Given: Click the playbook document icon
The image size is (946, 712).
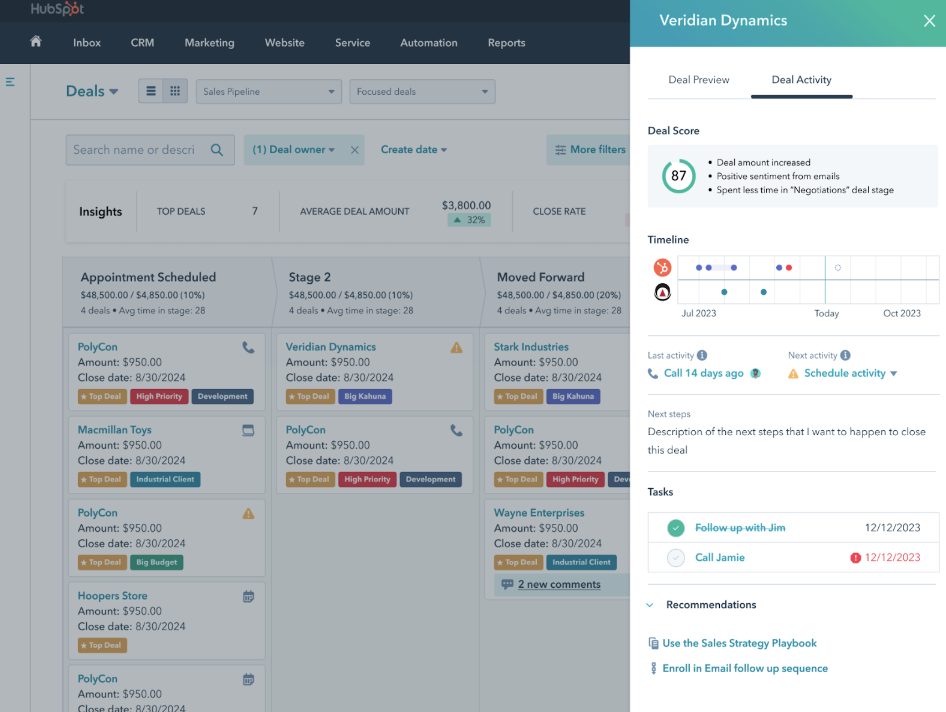Looking at the screenshot, I should [653, 643].
